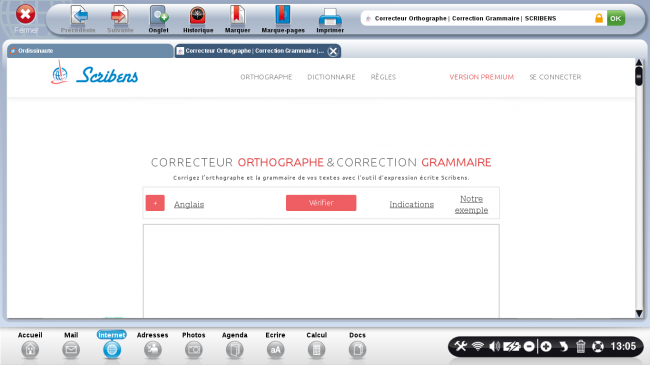Click the scrollbar up arrow
Image resolution: width=650 pixels, height=365 pixels.
click(x=639, y=62)
